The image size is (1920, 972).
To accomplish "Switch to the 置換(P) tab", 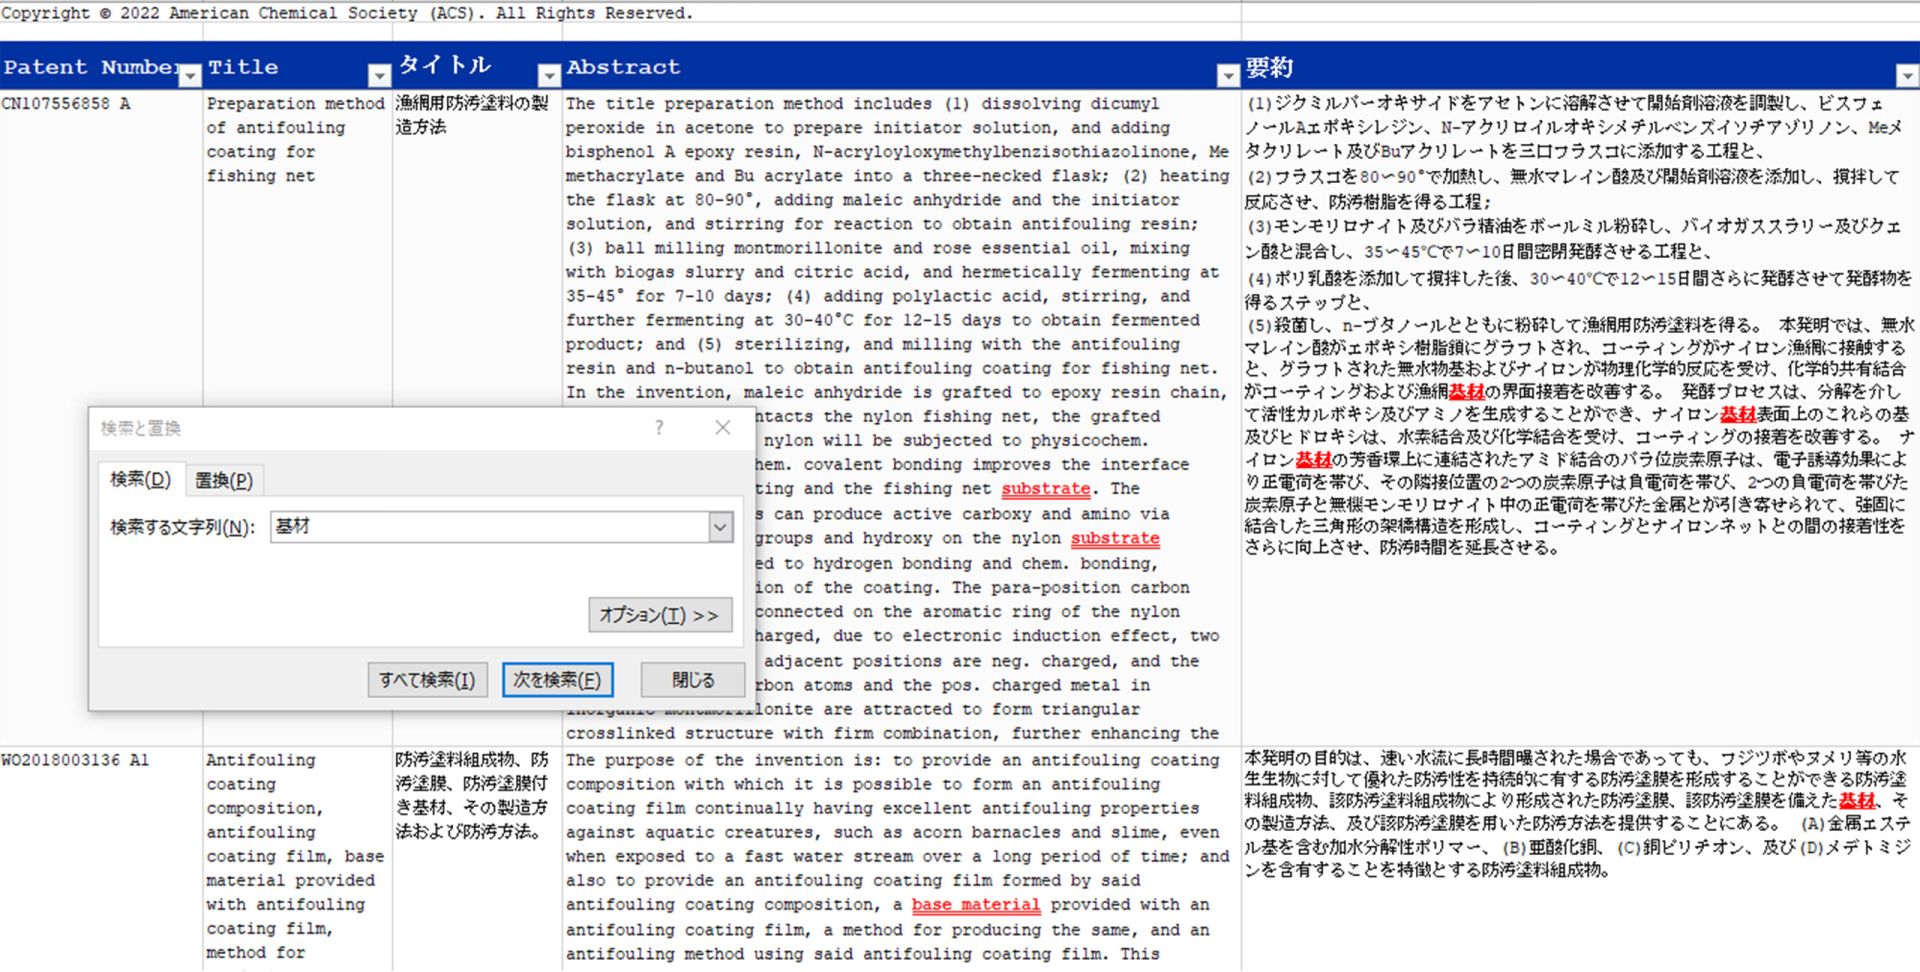I will pyautogui.click(x=223, y=481).
